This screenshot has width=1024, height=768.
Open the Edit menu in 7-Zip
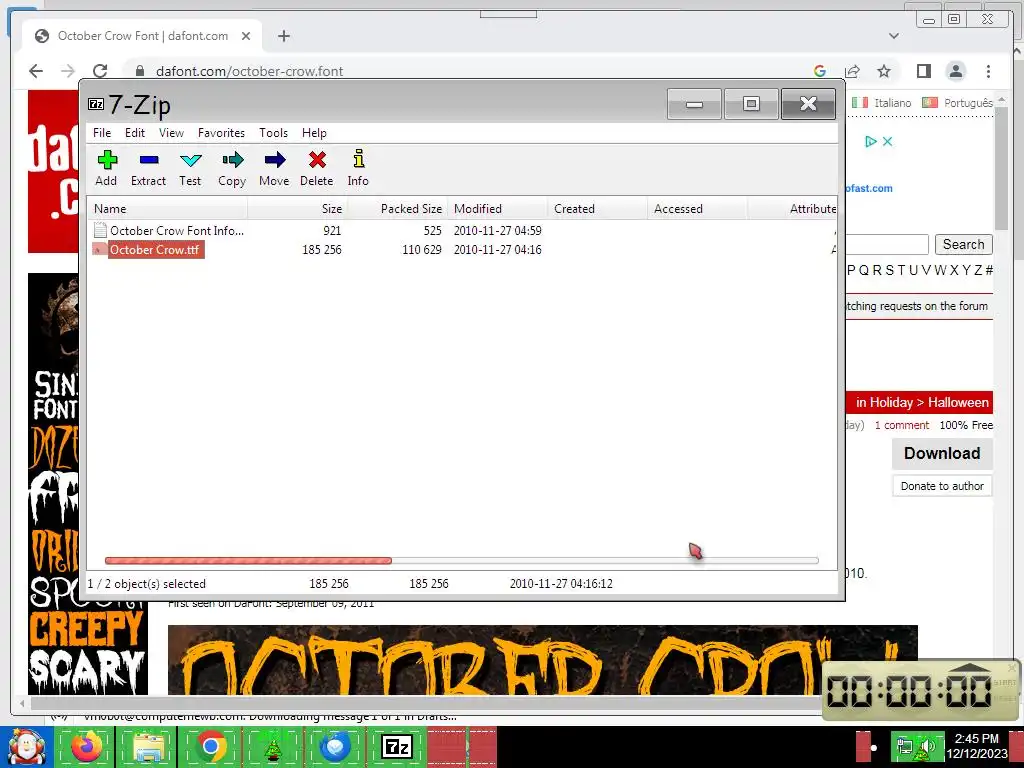point(135,133)
